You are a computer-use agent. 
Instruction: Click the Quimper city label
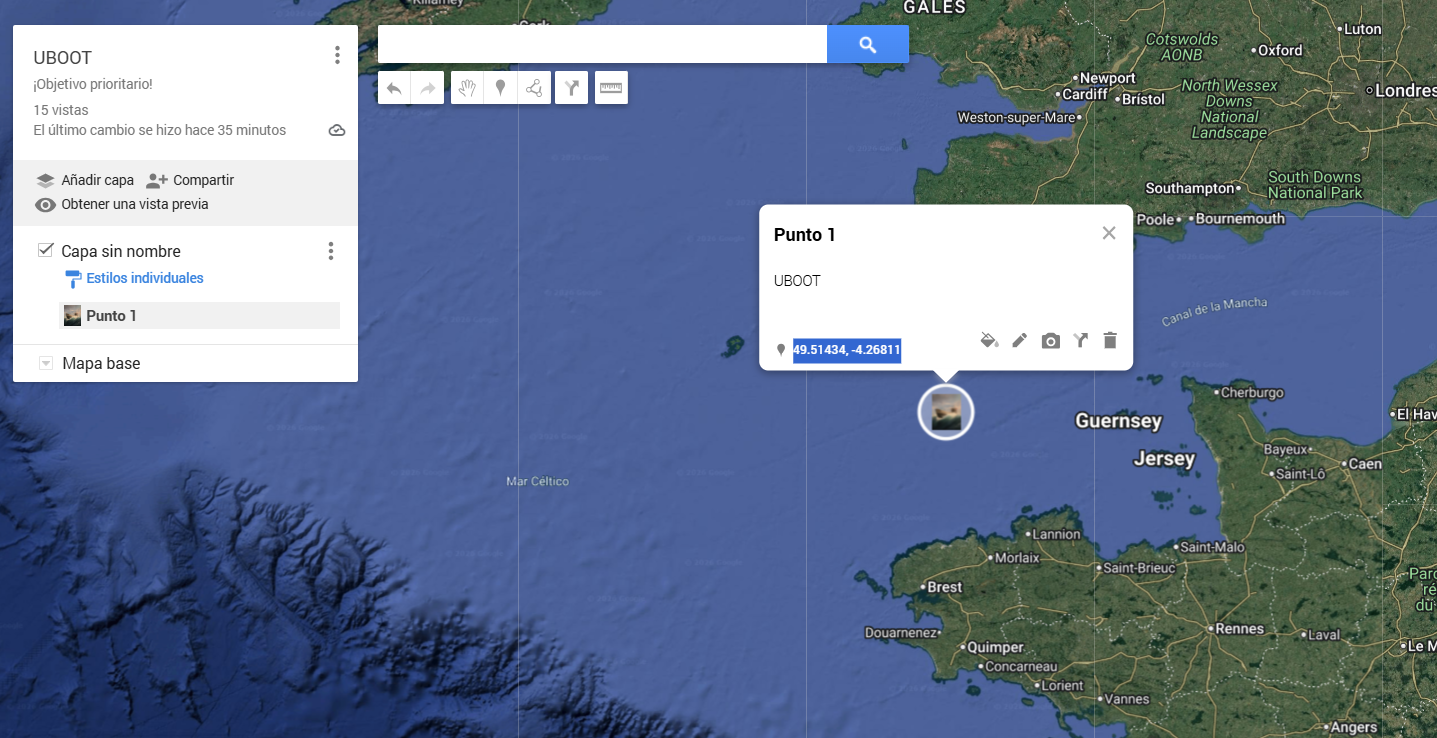click(996, 647)
